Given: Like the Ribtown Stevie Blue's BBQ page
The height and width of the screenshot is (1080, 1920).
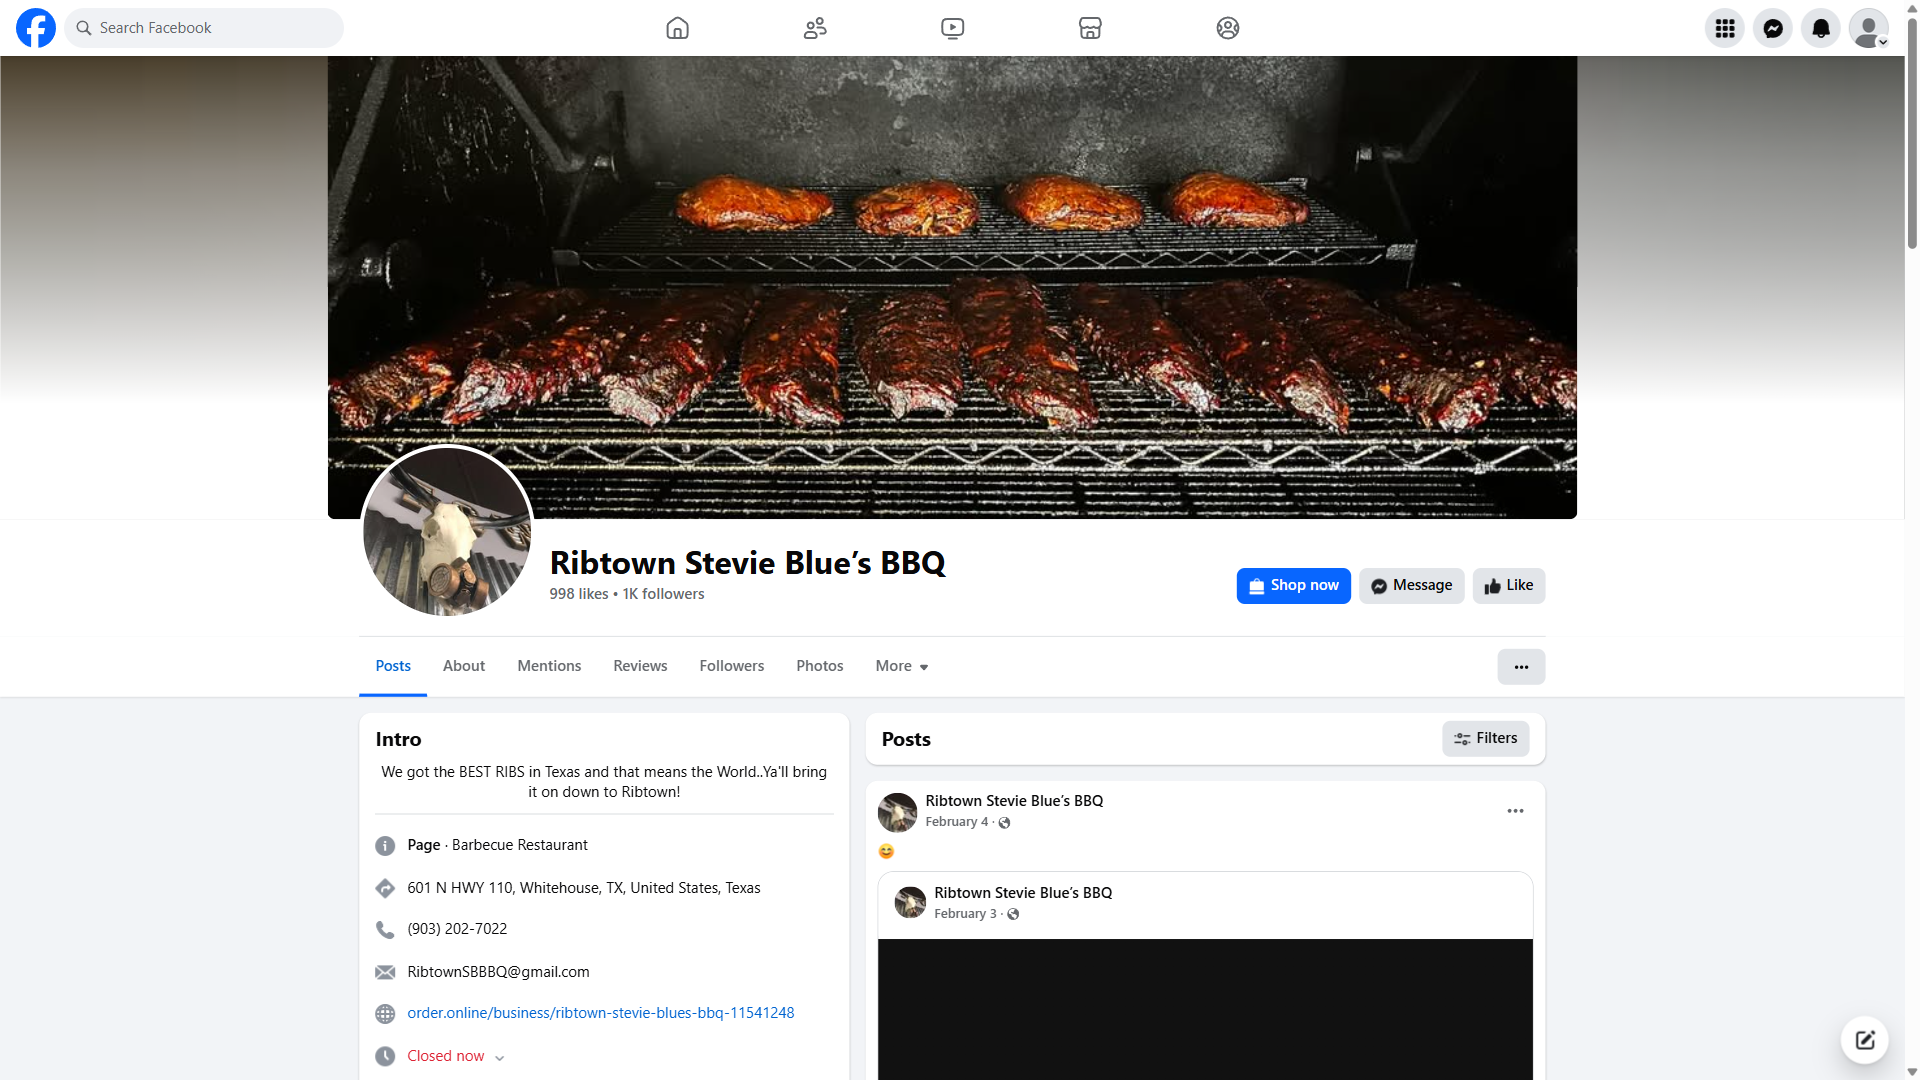Looking at the screenshot, I should coord(1508,586).
